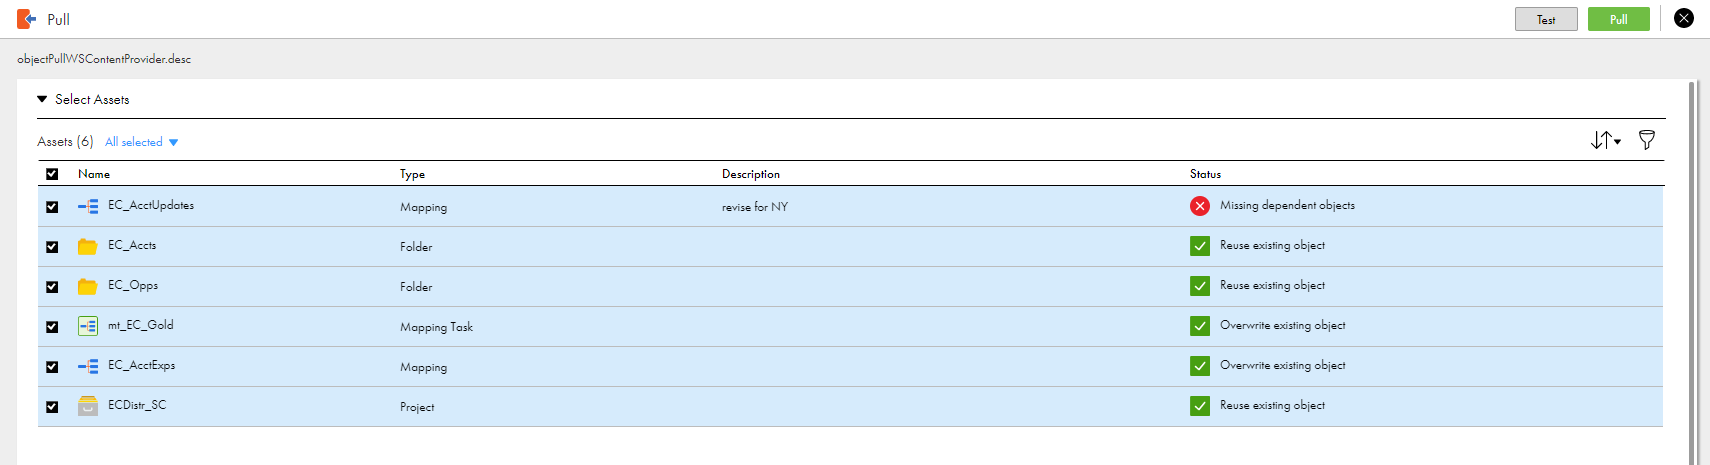Click 'Overwrite existing object' status for EC_AcctExps
1710x465 pixels.
(1283, 365)
